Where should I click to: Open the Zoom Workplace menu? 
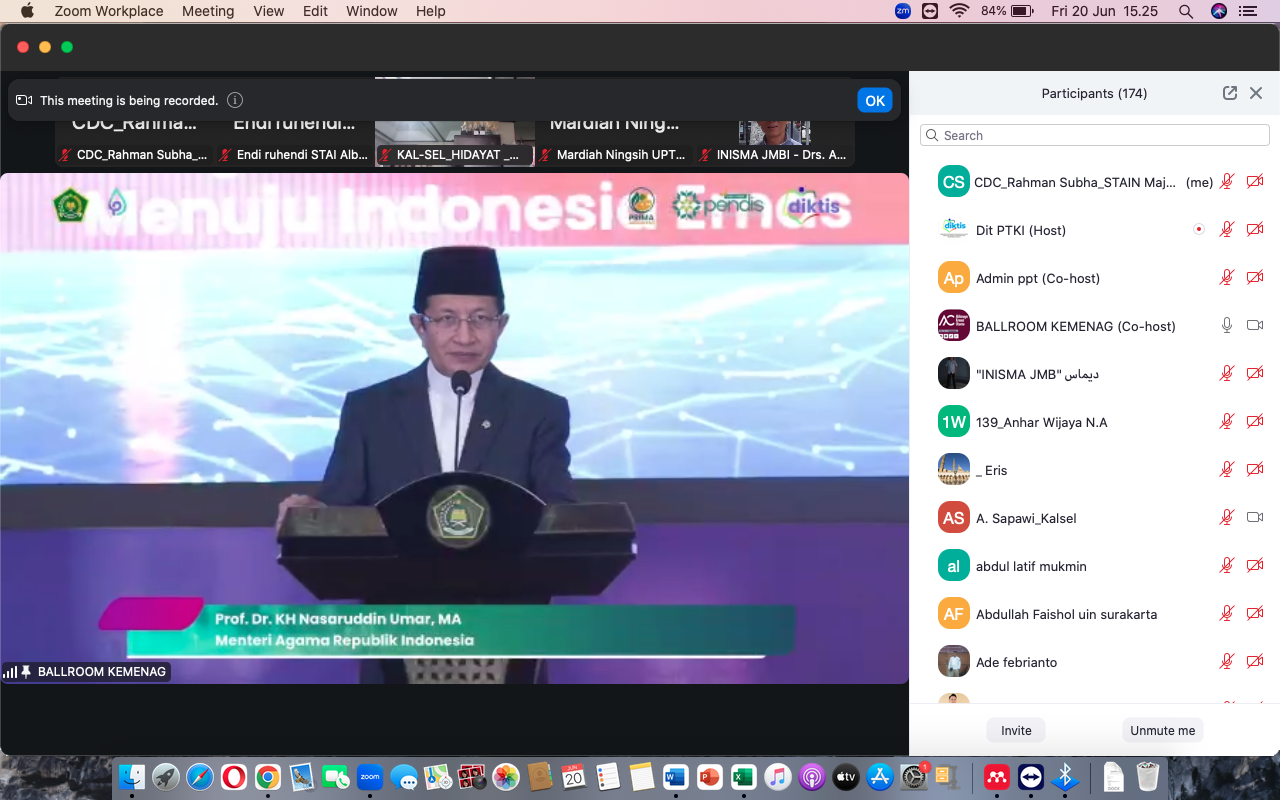(109, 11)
